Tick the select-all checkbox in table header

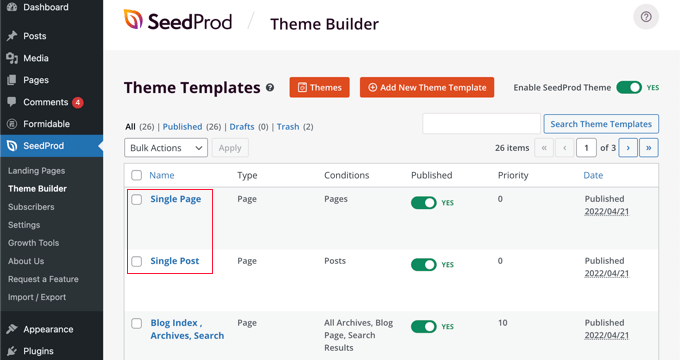coord(137,175)
